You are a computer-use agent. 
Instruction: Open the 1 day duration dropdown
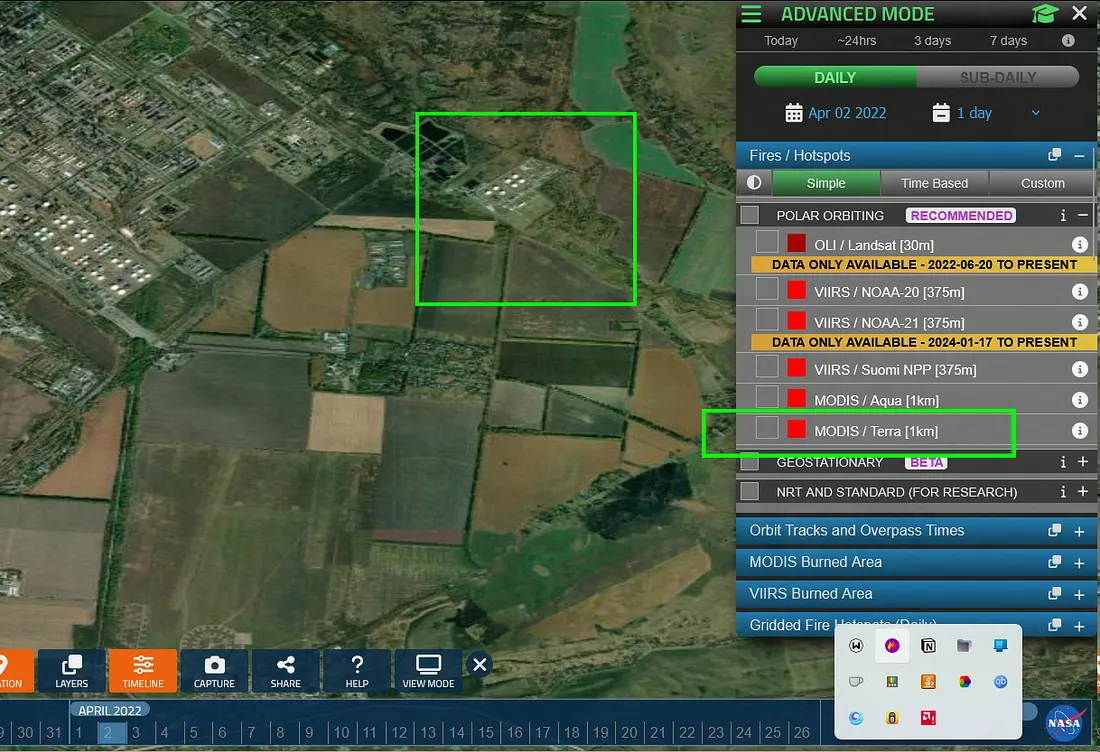point(1035,113)
